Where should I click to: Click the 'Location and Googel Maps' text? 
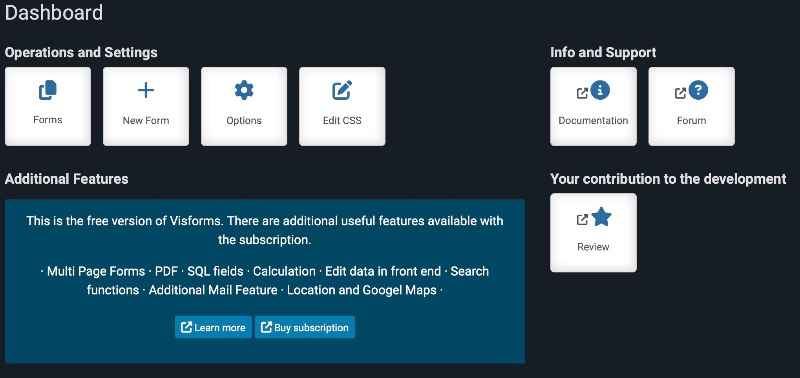[x=362, y=290]
